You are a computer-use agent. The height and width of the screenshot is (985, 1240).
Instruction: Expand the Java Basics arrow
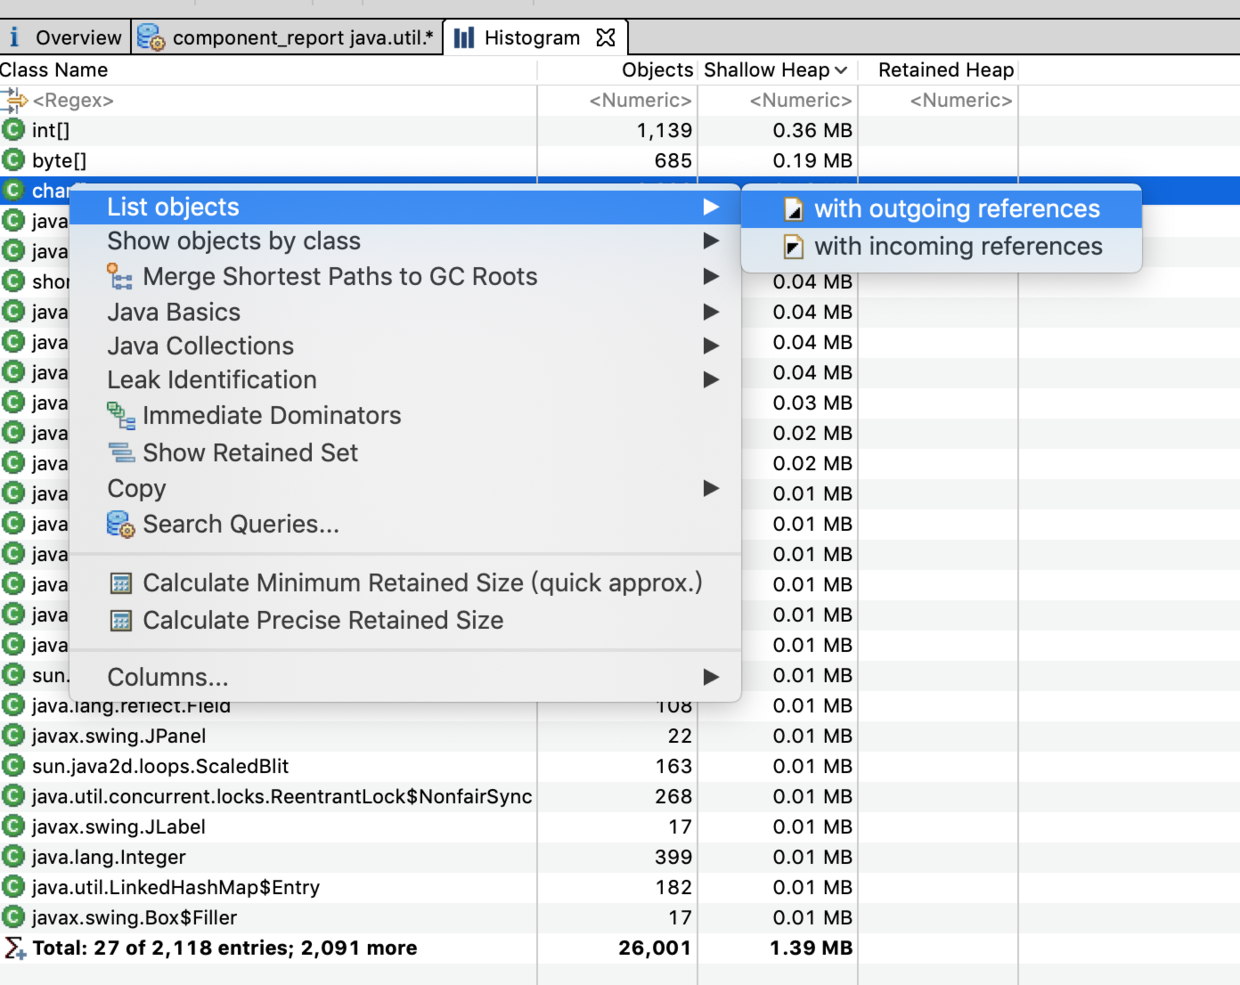711,312
